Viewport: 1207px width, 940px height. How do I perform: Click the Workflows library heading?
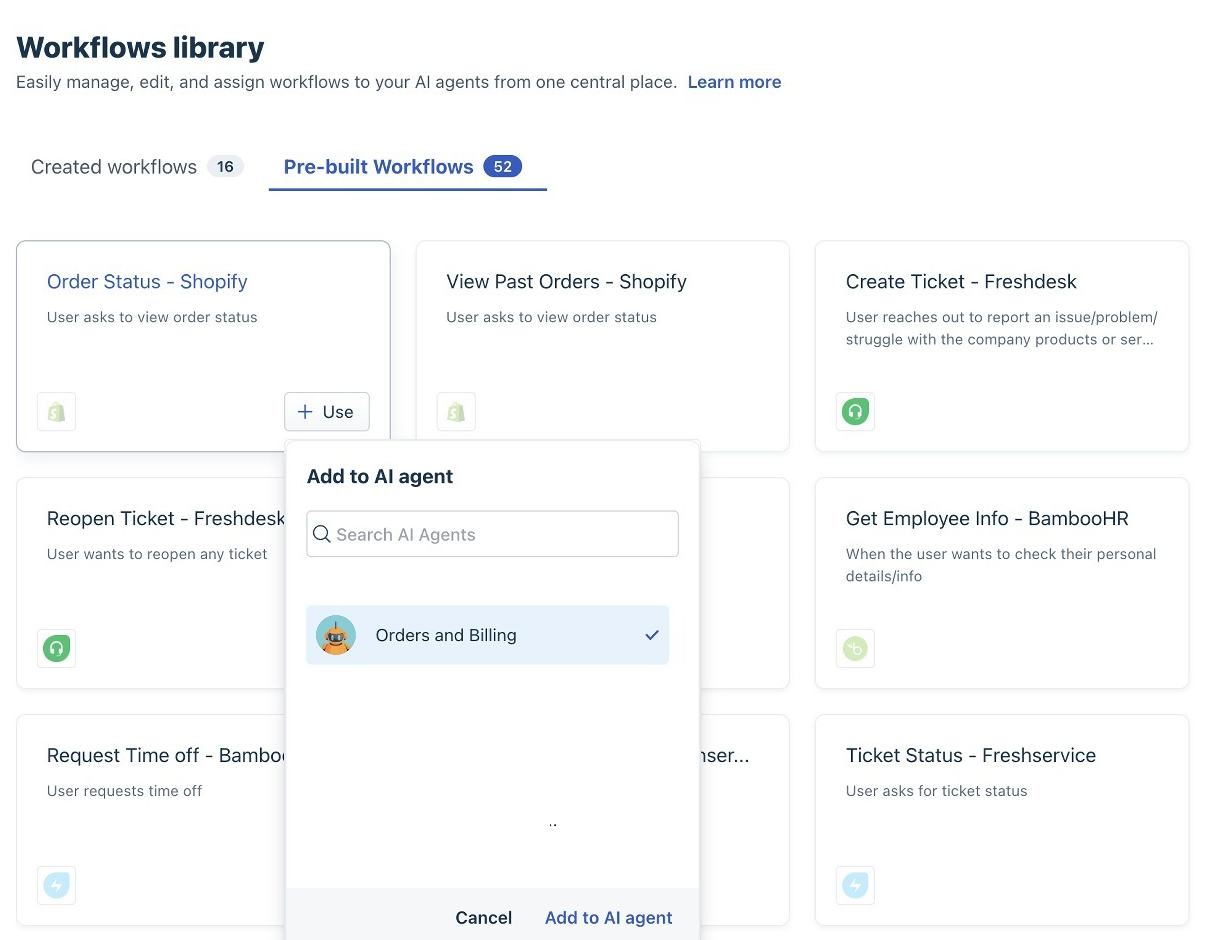tap(140, 47)
